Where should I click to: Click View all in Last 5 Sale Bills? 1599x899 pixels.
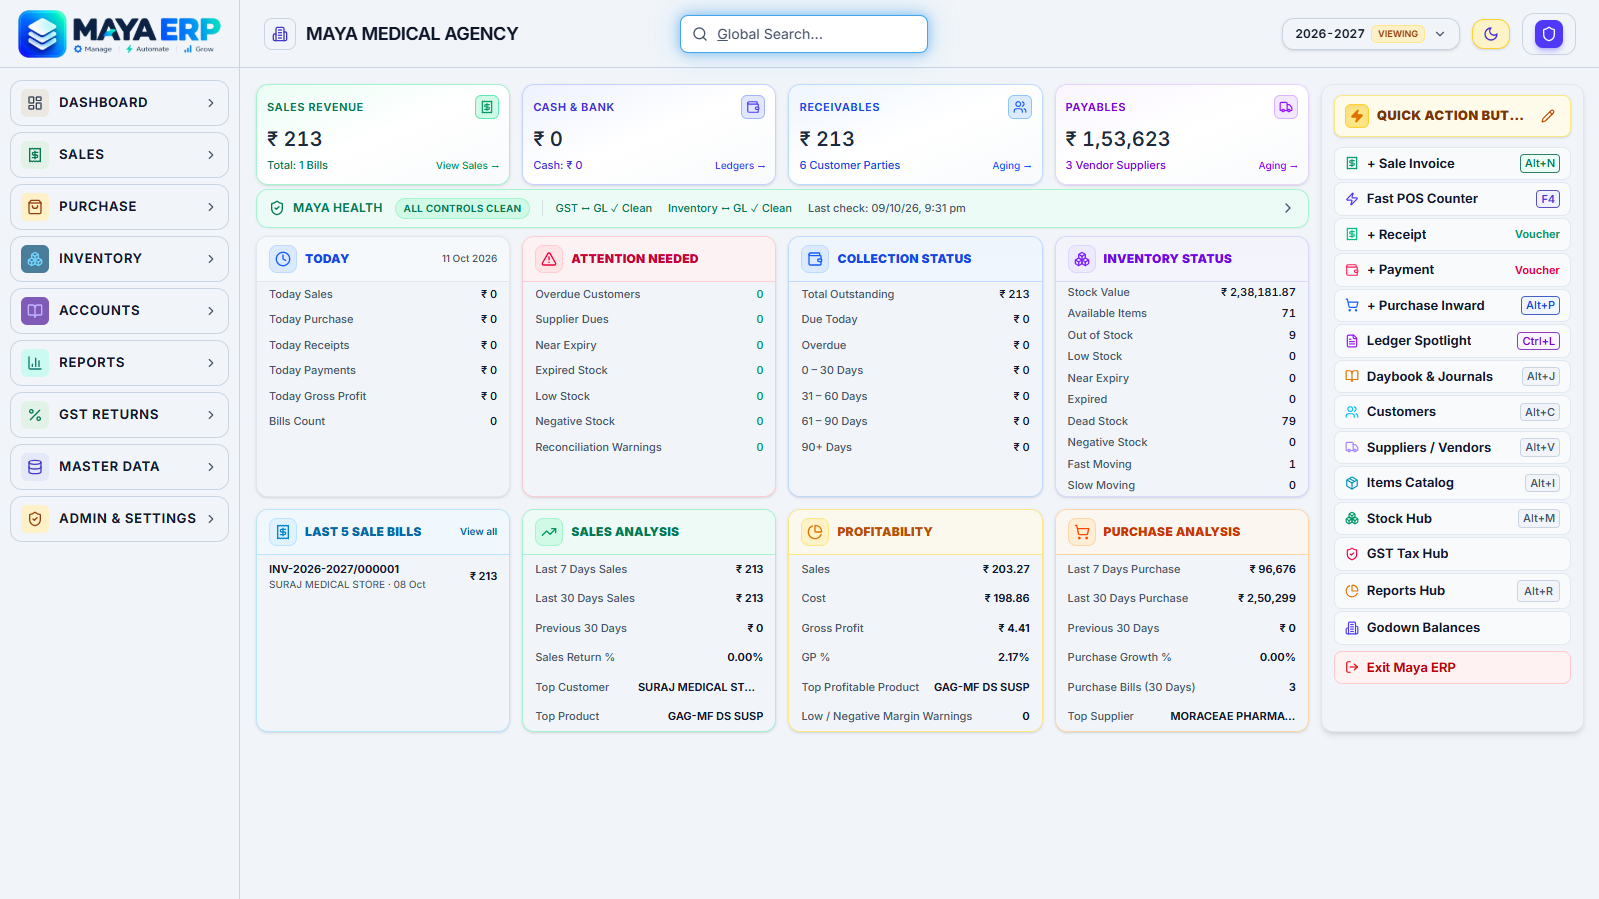[x=478, y=532]
